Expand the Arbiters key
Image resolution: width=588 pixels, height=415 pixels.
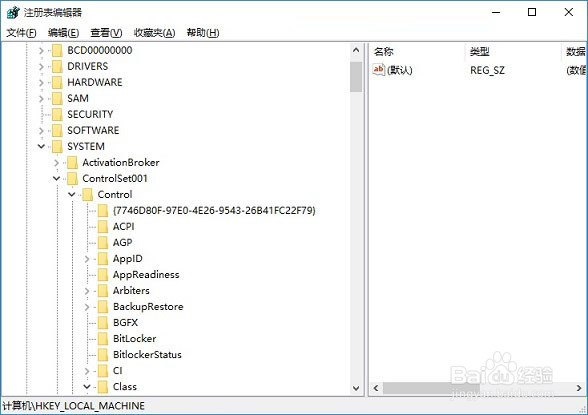click(x=87, y=291)
